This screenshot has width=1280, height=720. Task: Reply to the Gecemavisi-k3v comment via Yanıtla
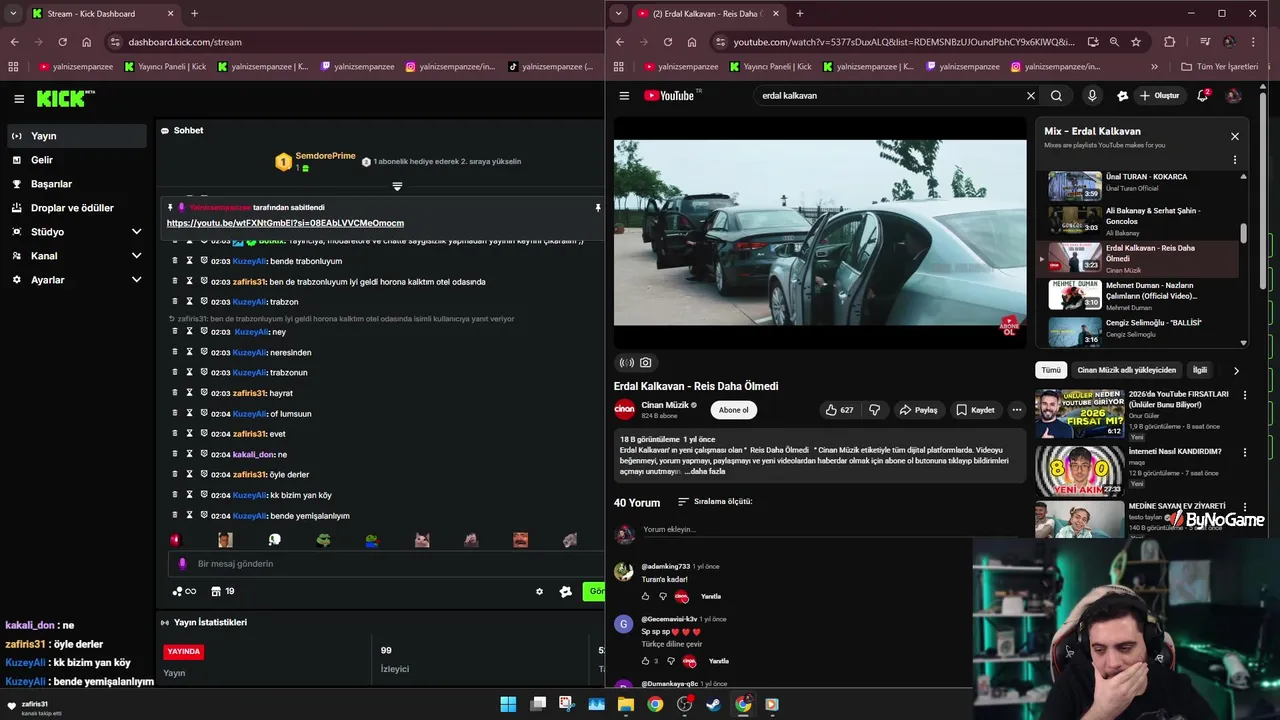coord(719,661)
